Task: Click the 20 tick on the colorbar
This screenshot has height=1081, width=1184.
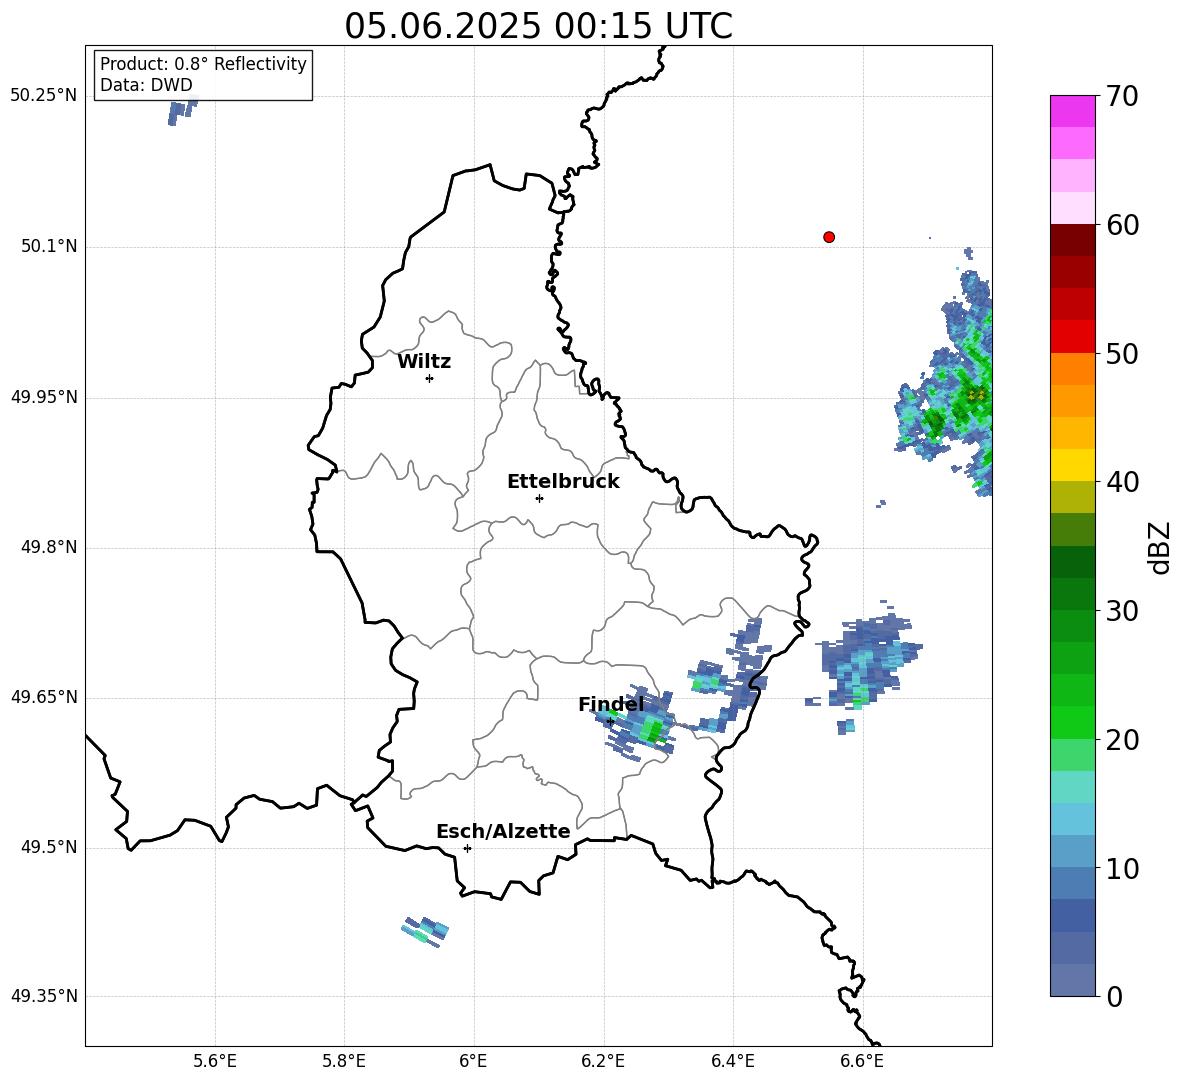Action: [1122, 739]
